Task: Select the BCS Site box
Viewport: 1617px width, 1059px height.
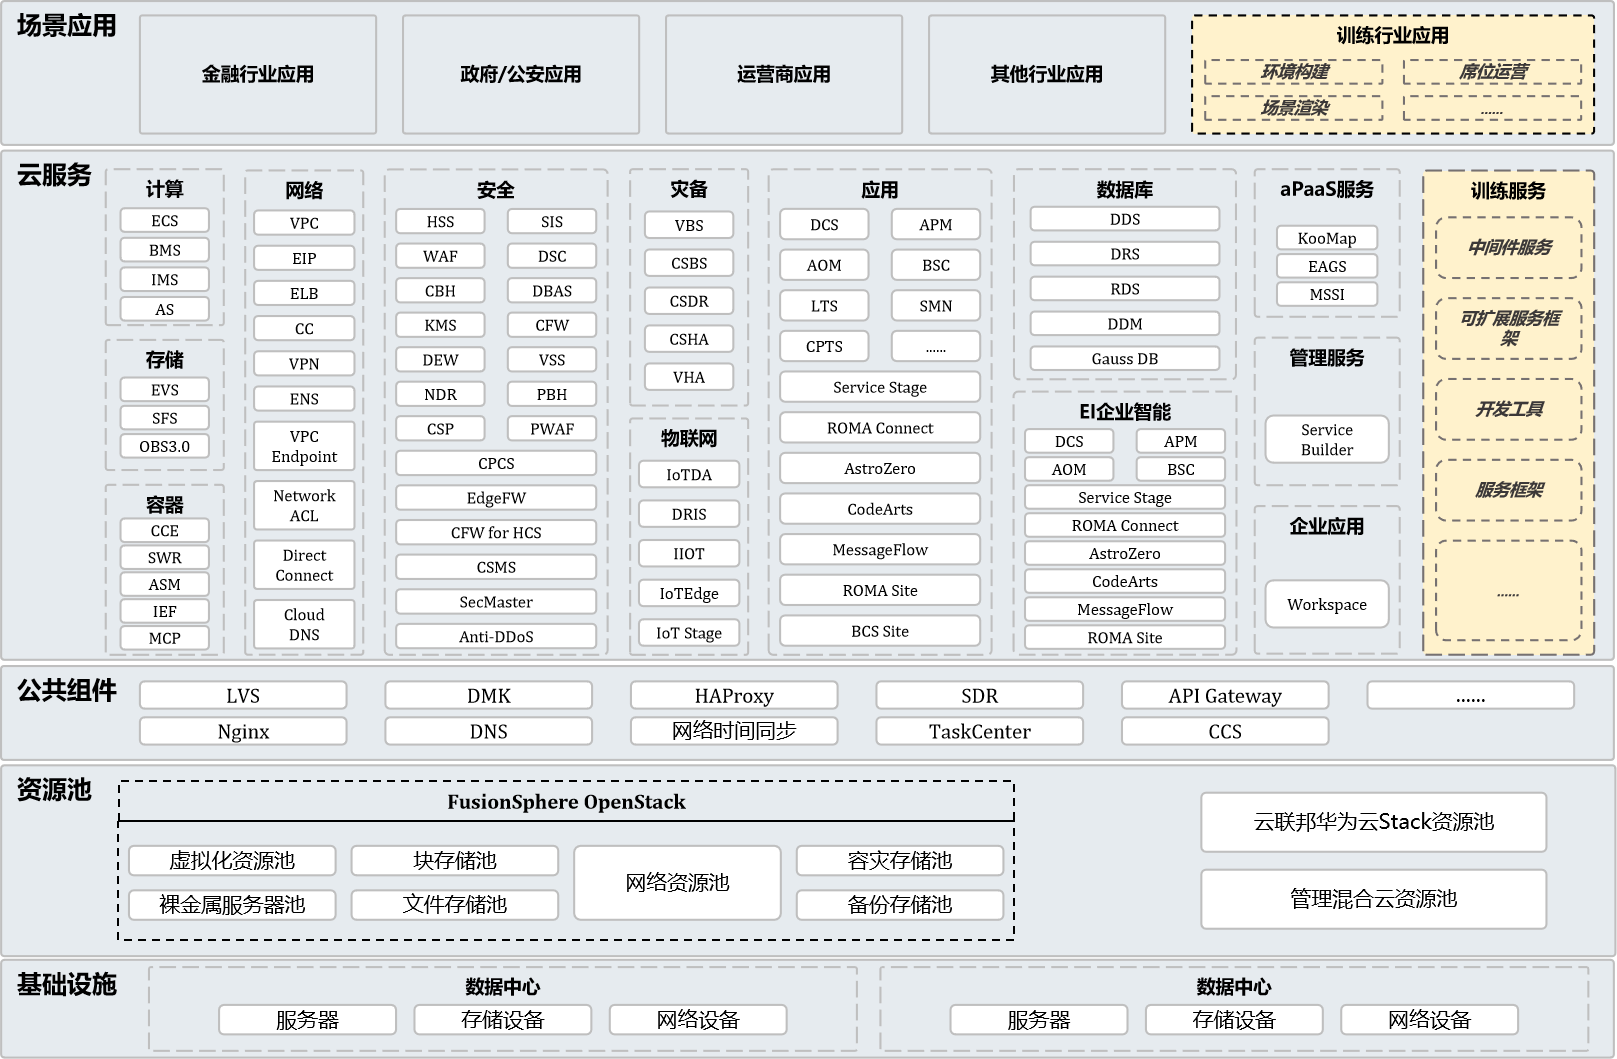Action: 880,631
